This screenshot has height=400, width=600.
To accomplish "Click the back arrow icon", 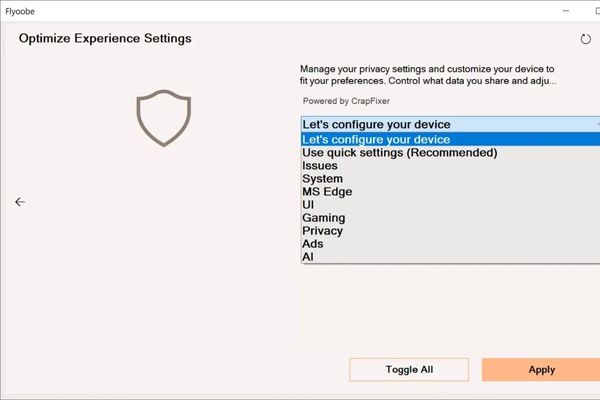I will pyautogui.click(x=20, y=202).
